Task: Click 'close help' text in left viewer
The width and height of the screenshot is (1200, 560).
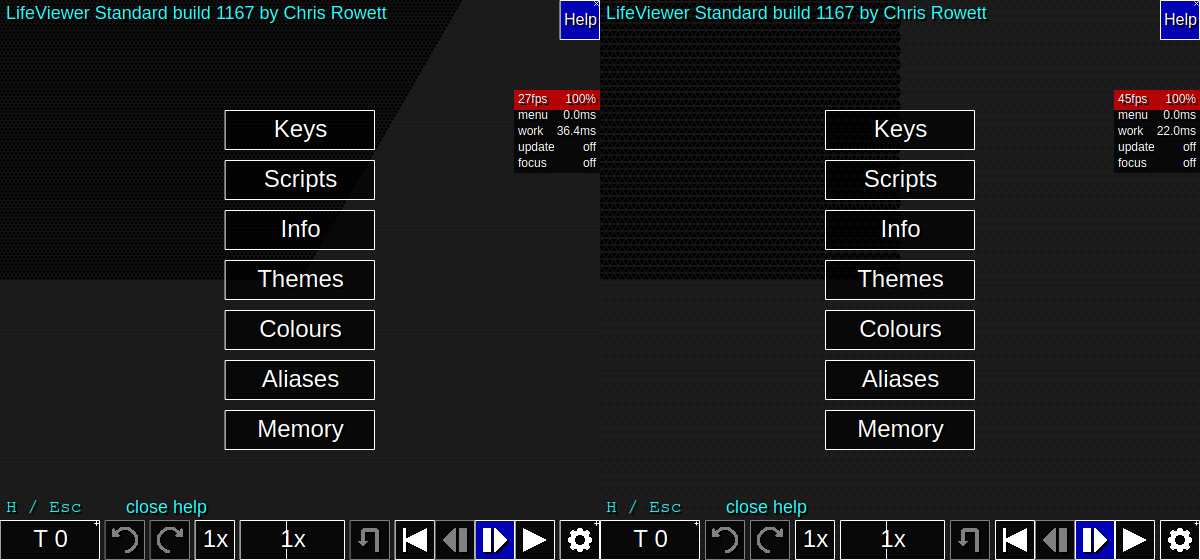Action: pos(166,507)
